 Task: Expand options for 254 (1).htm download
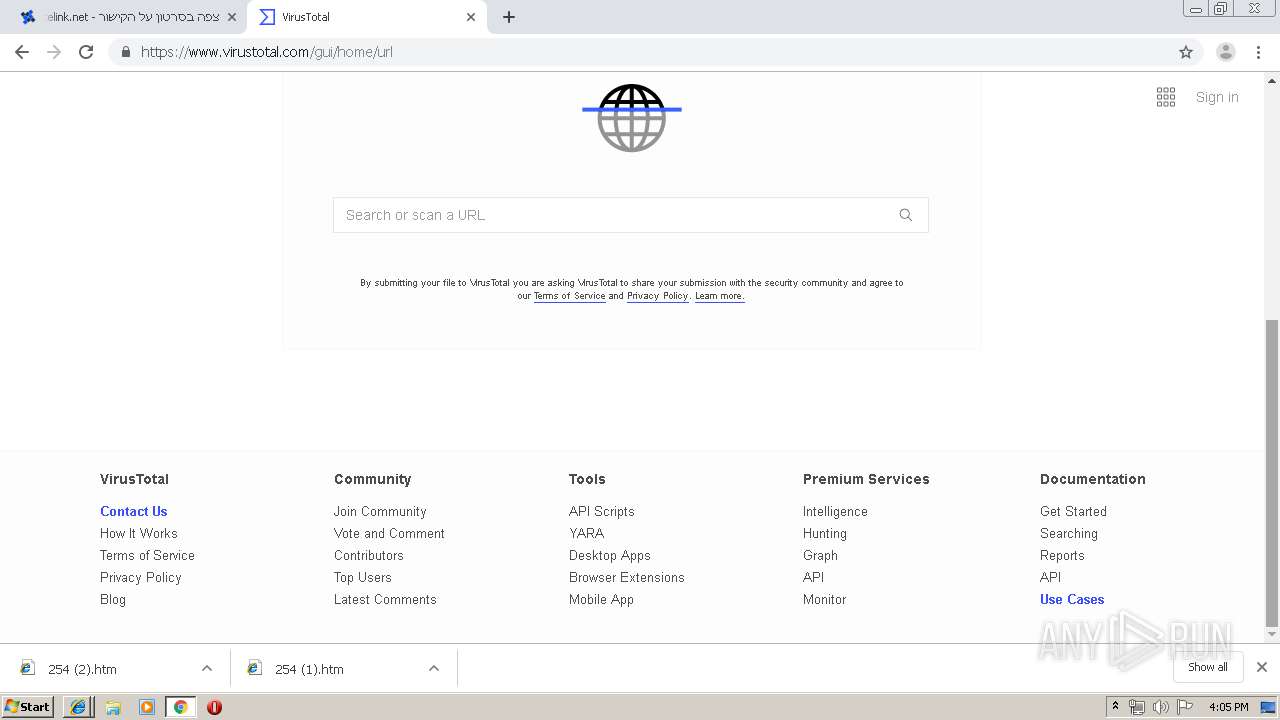[x=434, y=668]
